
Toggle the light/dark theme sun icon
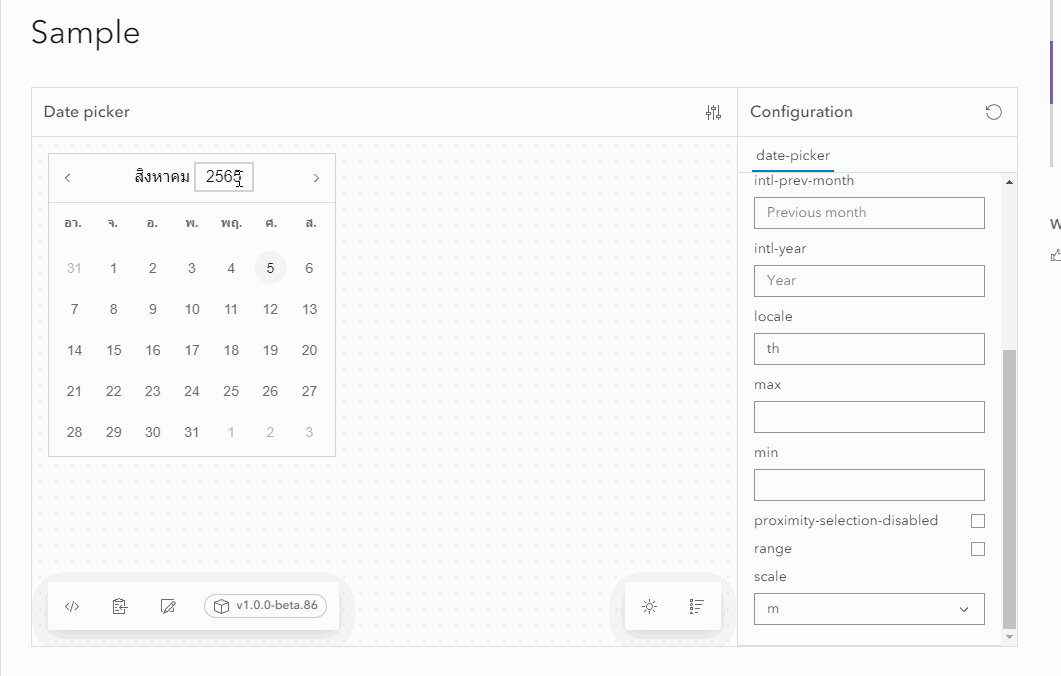(649, 606)
